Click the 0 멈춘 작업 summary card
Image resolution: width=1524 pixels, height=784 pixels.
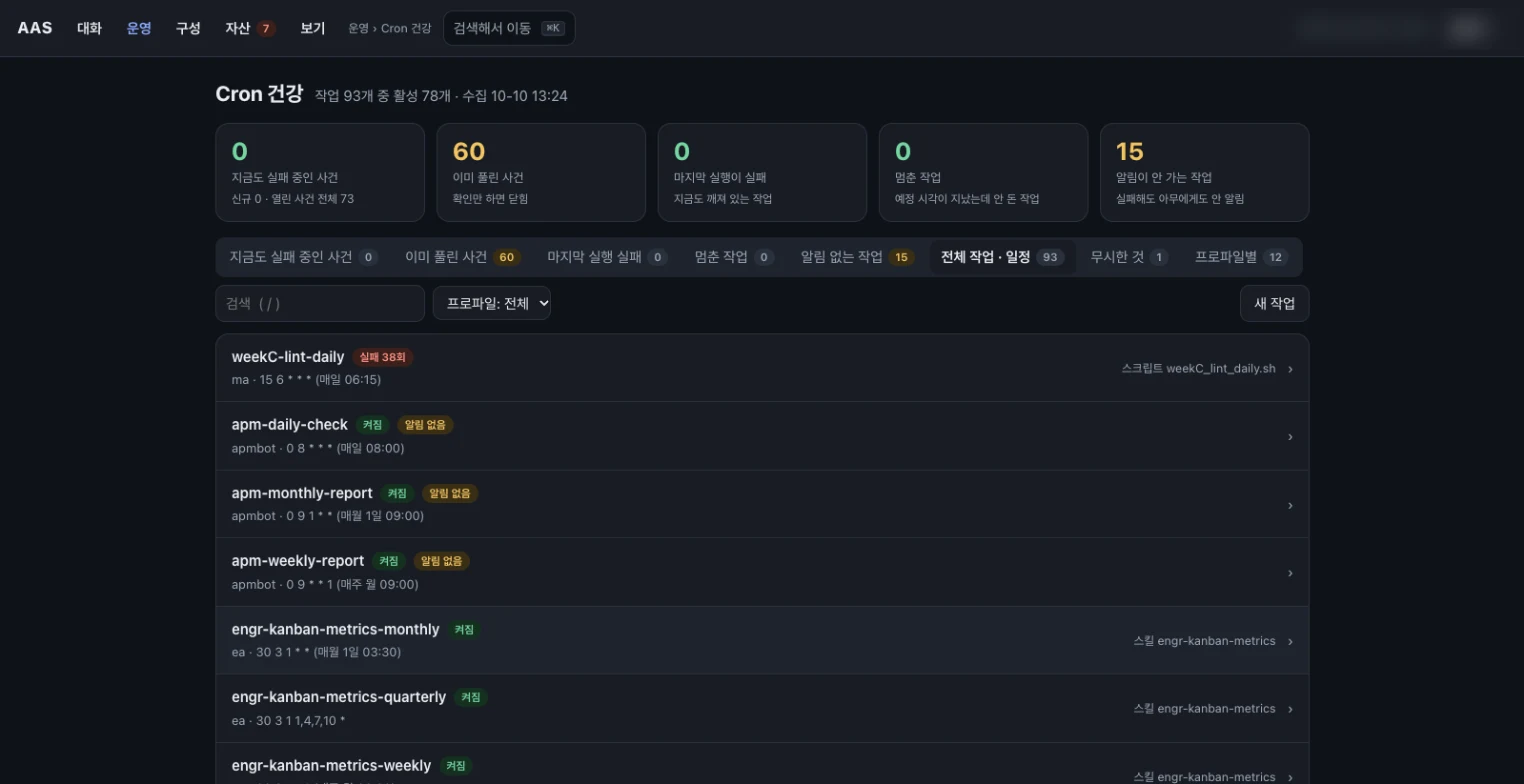tap(983, 172)
